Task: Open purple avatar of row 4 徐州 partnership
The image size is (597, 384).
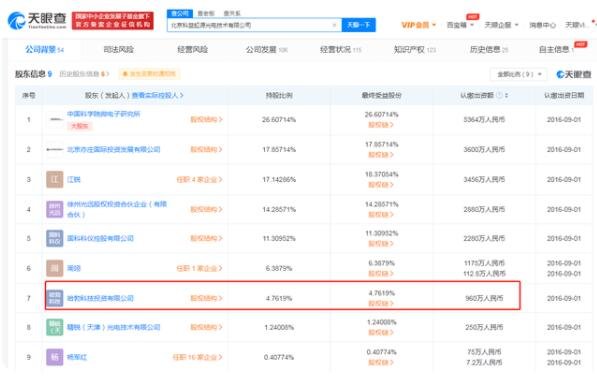Action: click(x=55, y=209)
